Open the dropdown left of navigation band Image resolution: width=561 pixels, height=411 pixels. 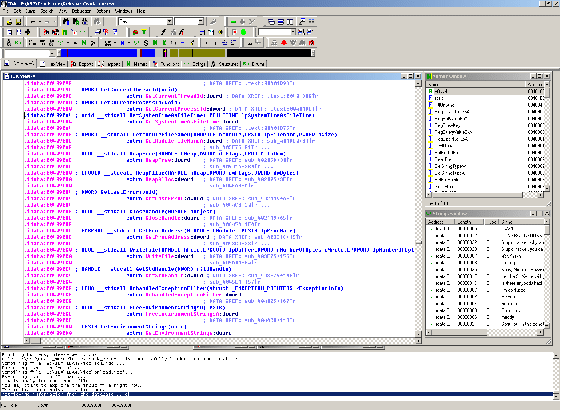(x=52, y=53)
